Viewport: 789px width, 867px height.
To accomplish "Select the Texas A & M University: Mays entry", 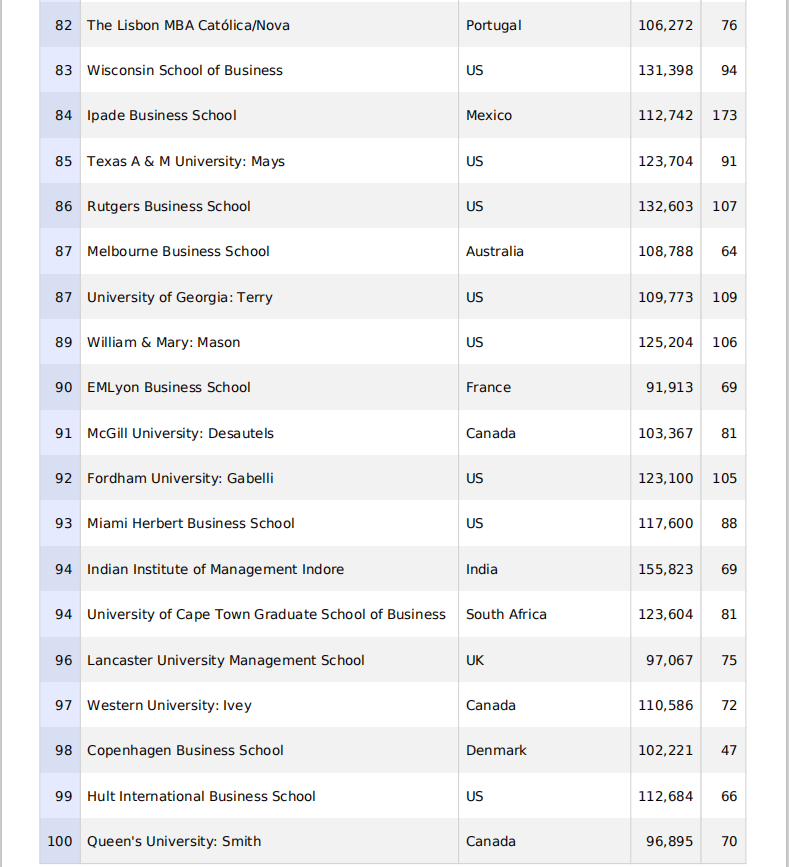I will point(186,161).
